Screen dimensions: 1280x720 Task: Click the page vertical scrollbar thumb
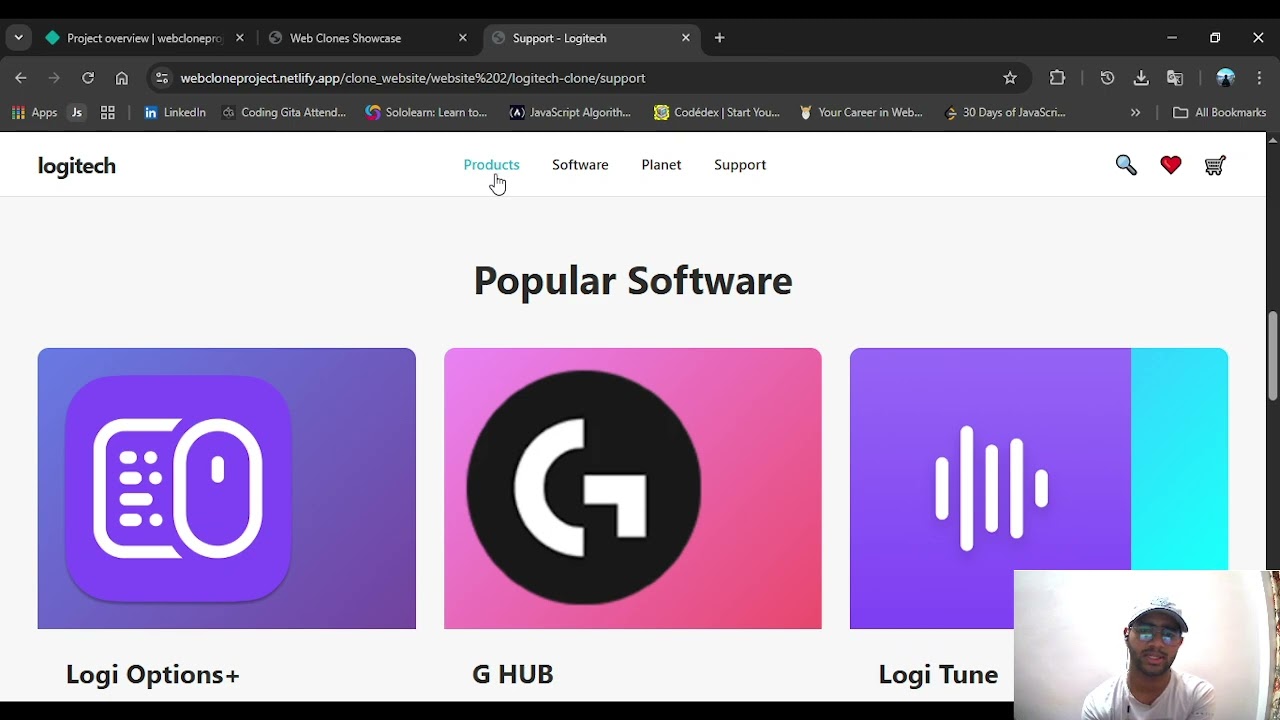pyautogui.click(x=1273, y=356)
